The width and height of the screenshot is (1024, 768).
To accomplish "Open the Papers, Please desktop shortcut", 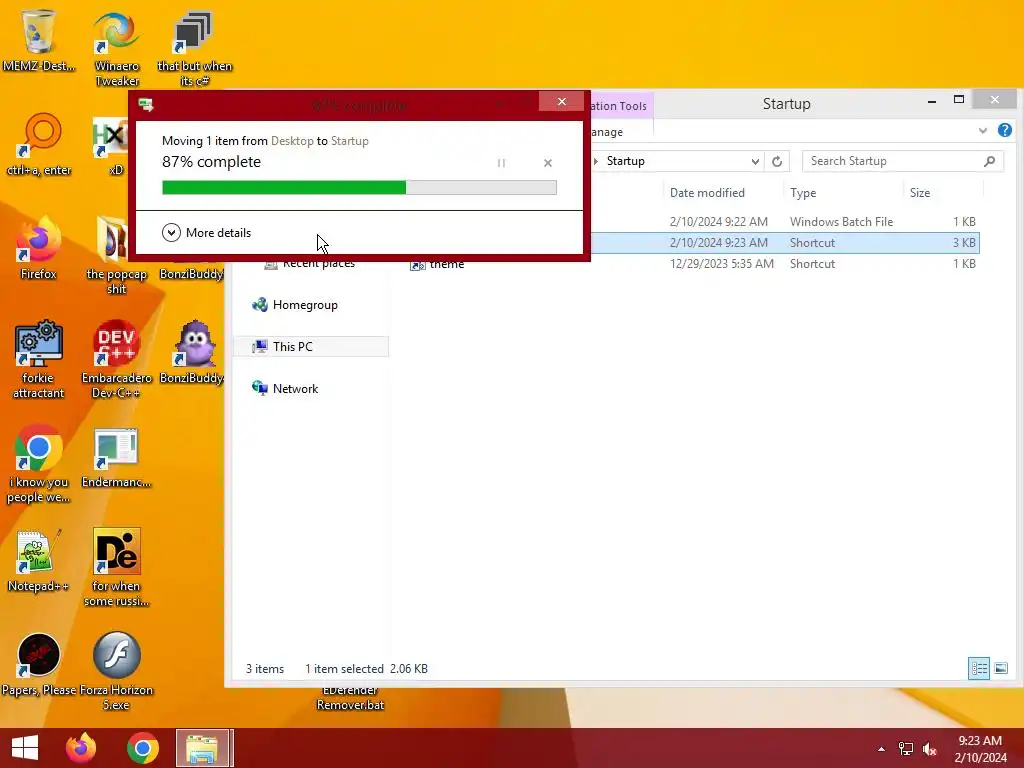I will (39, 664).
